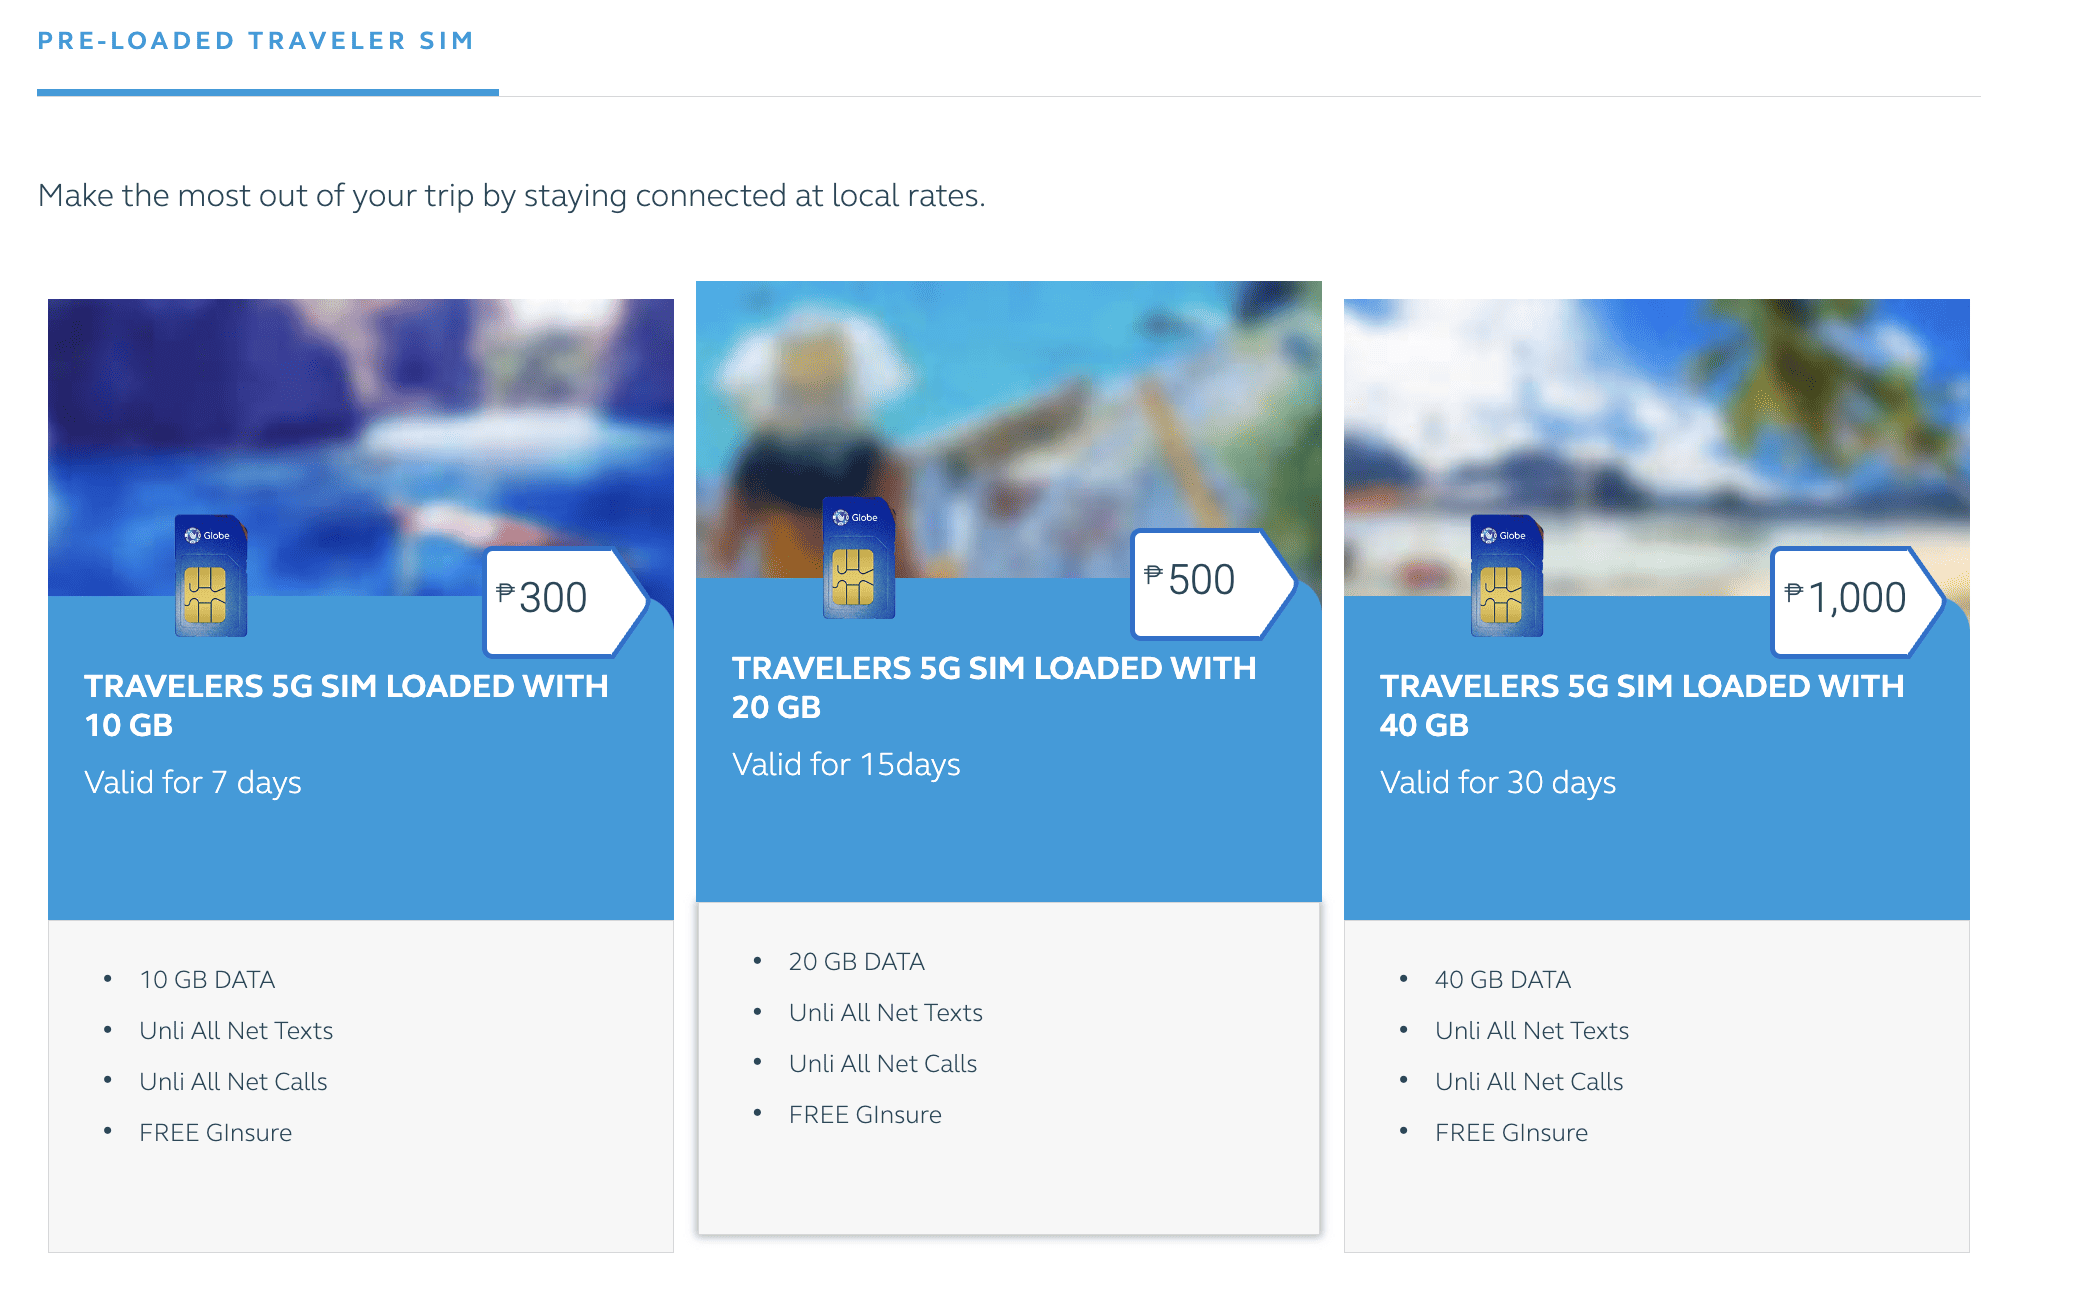Select the Unli All Net Texts bullet on 20 GB plan
Viewport: 2086px width, 1292px height.
click(885, 1012)
